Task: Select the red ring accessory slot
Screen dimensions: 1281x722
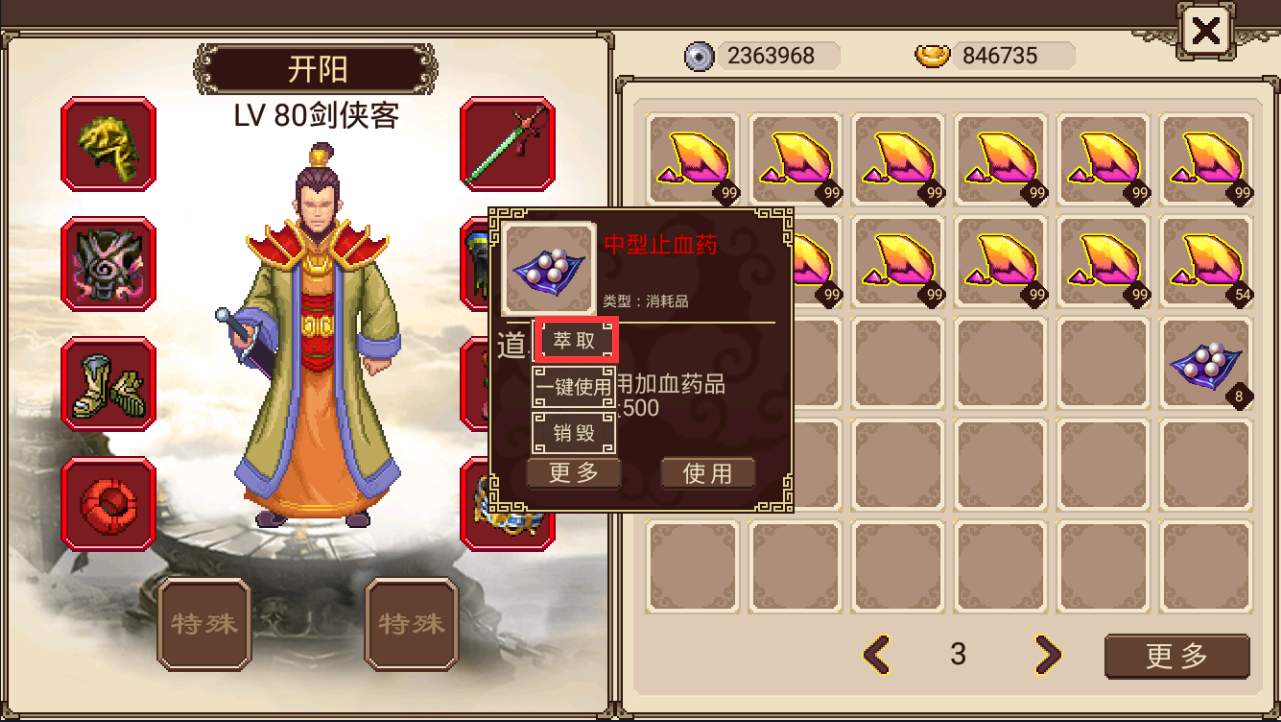Action: (x=108, y=504)
